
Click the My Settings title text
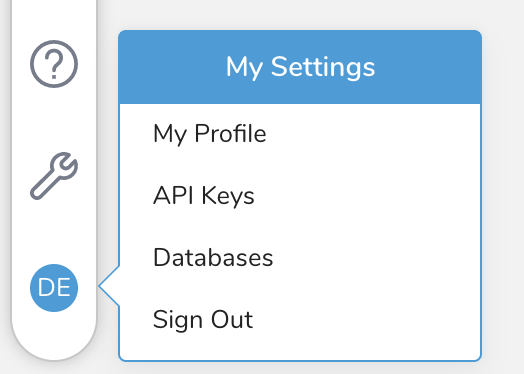300,67
